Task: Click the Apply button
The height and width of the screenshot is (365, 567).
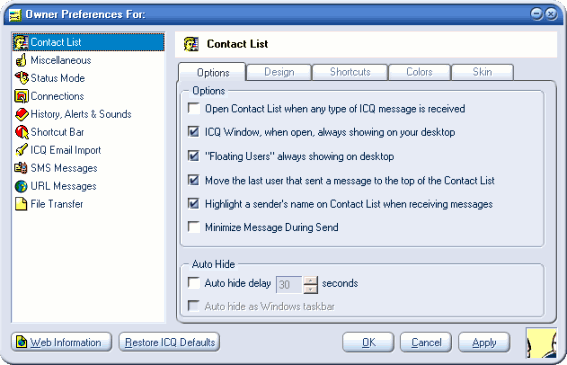Action: (x=484, y=342)
